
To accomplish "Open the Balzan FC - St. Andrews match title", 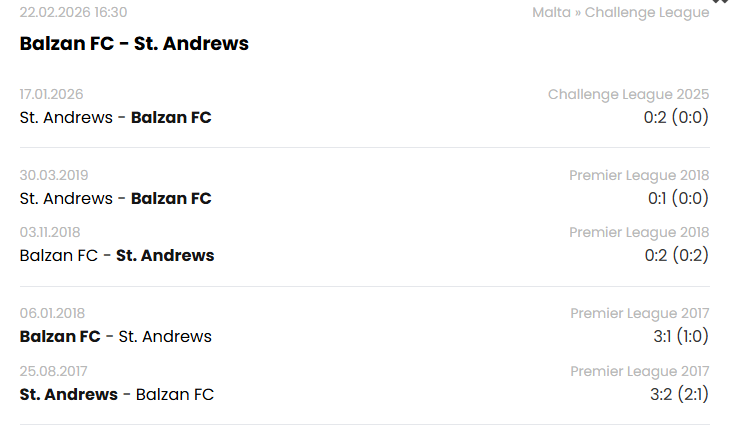I will point(134,44).
